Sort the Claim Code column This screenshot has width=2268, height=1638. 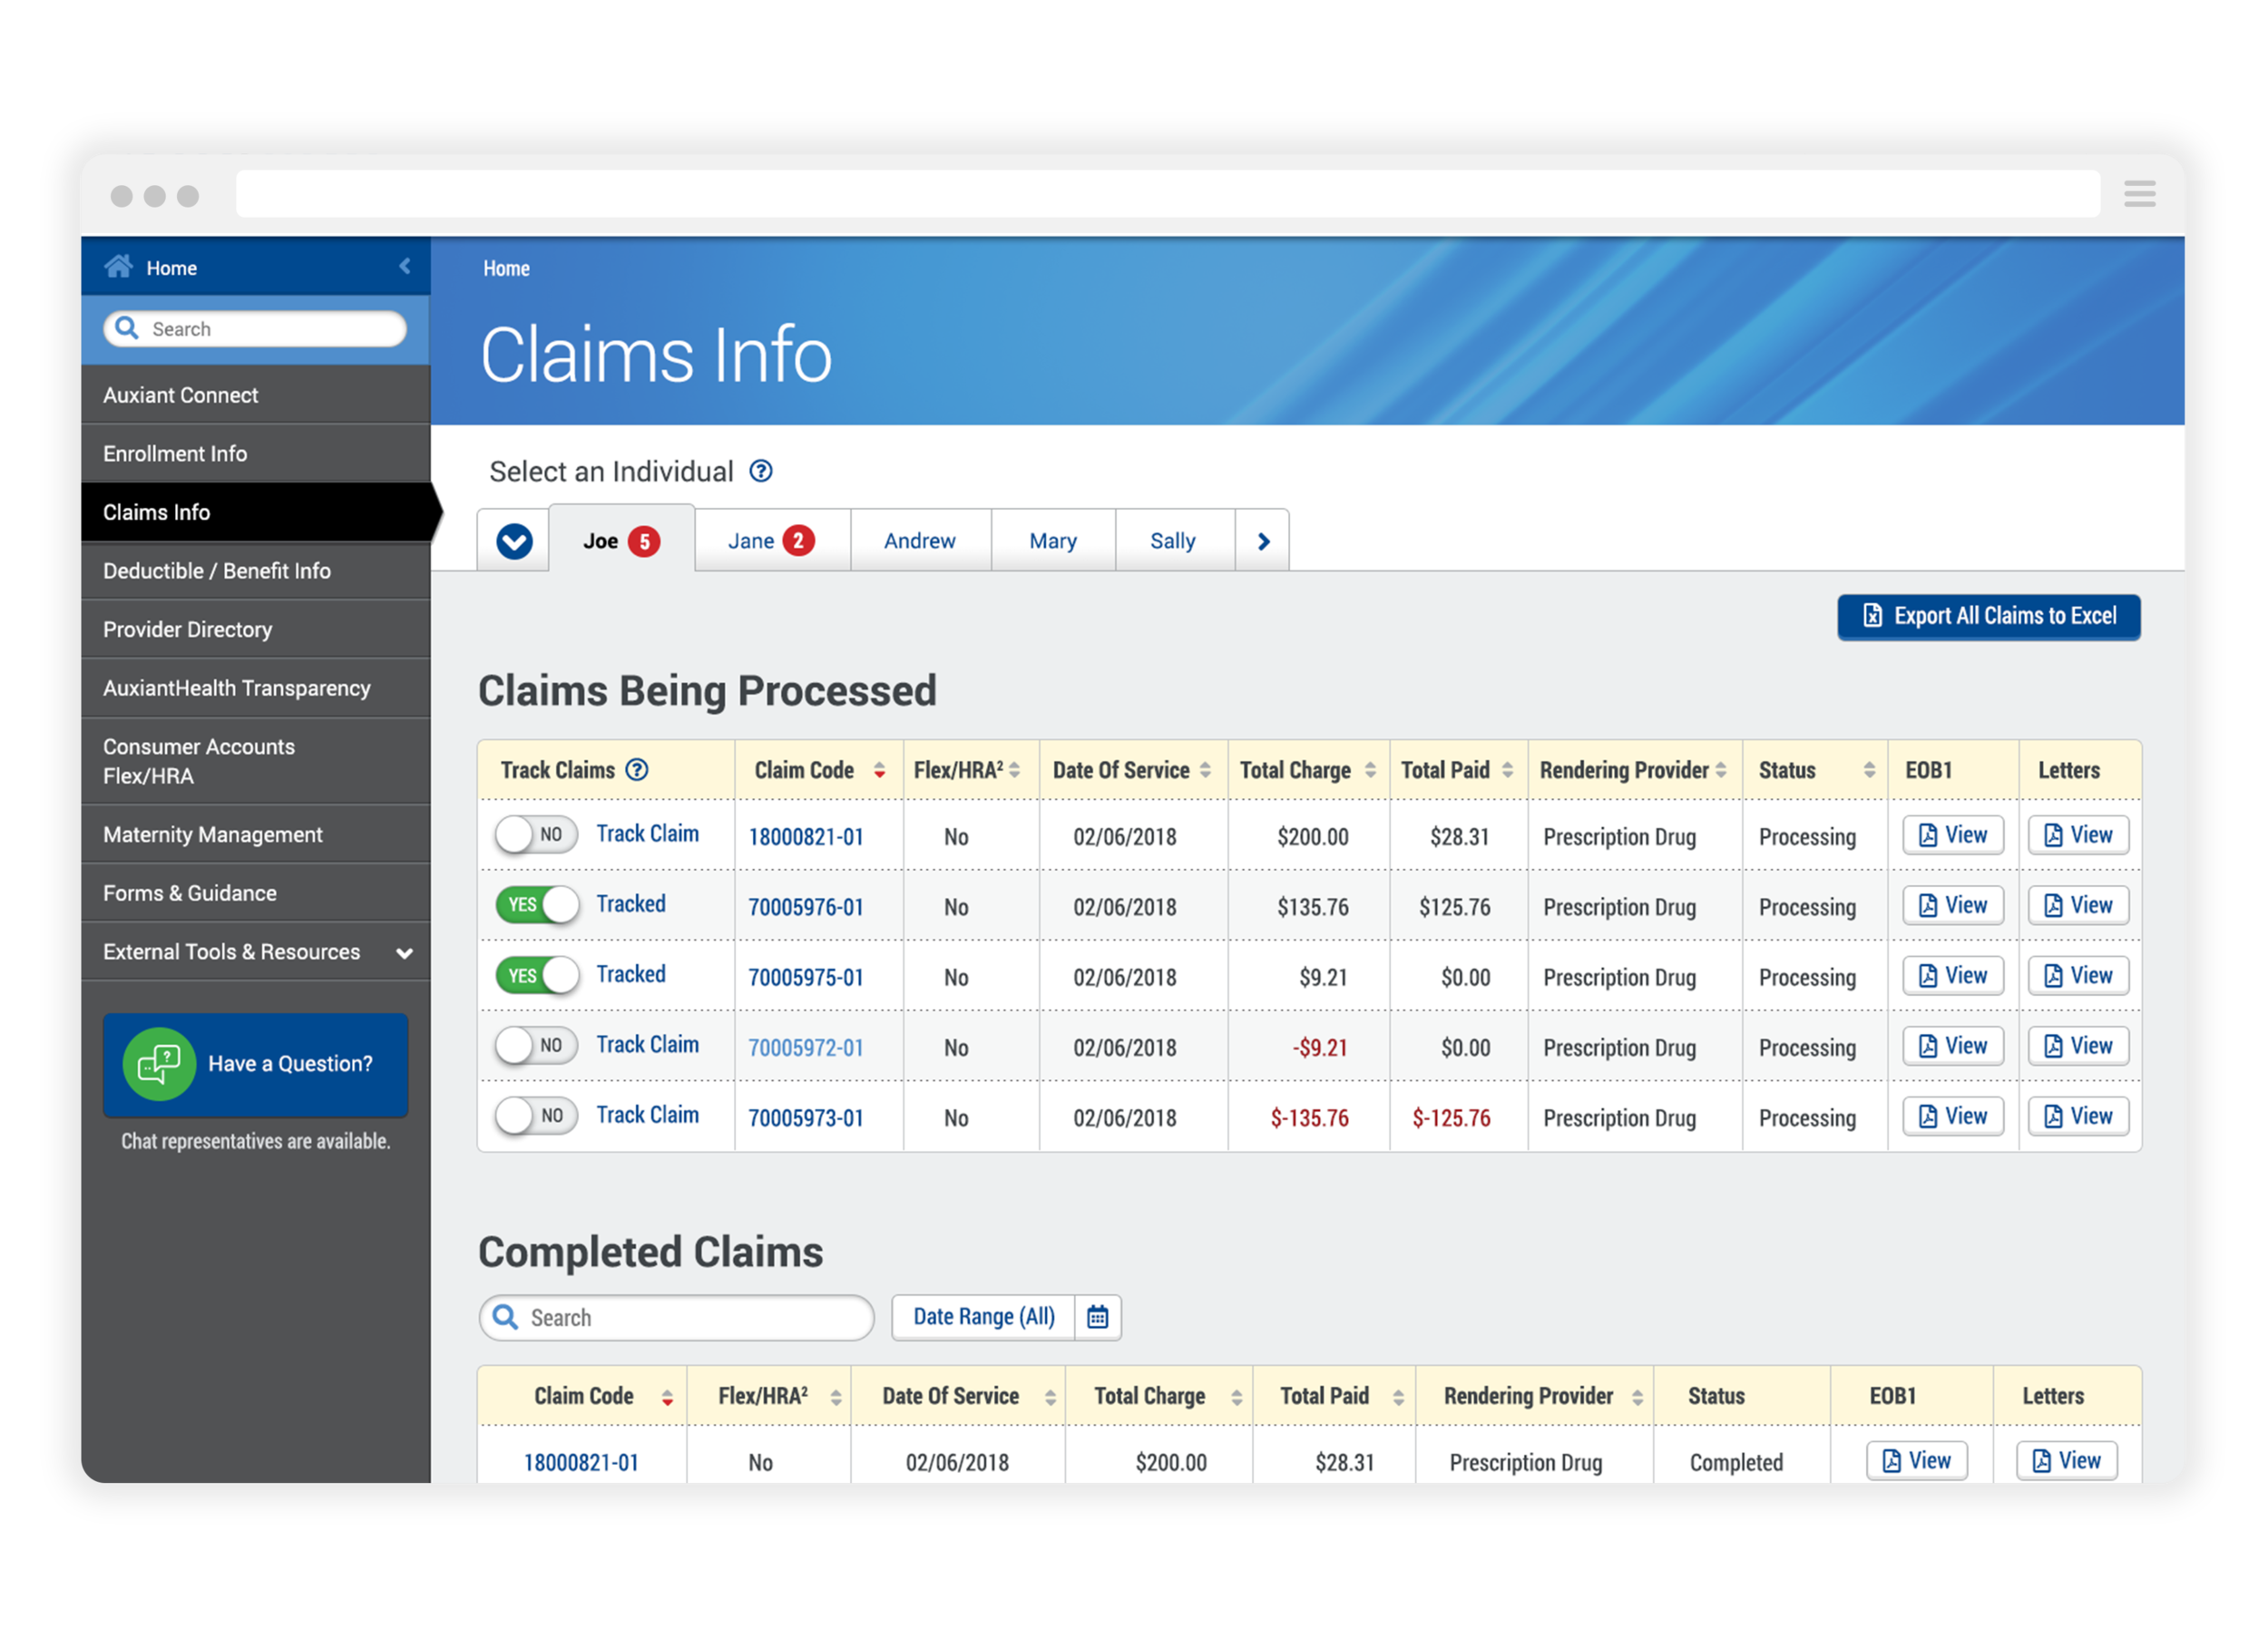[x=879, y=770]
